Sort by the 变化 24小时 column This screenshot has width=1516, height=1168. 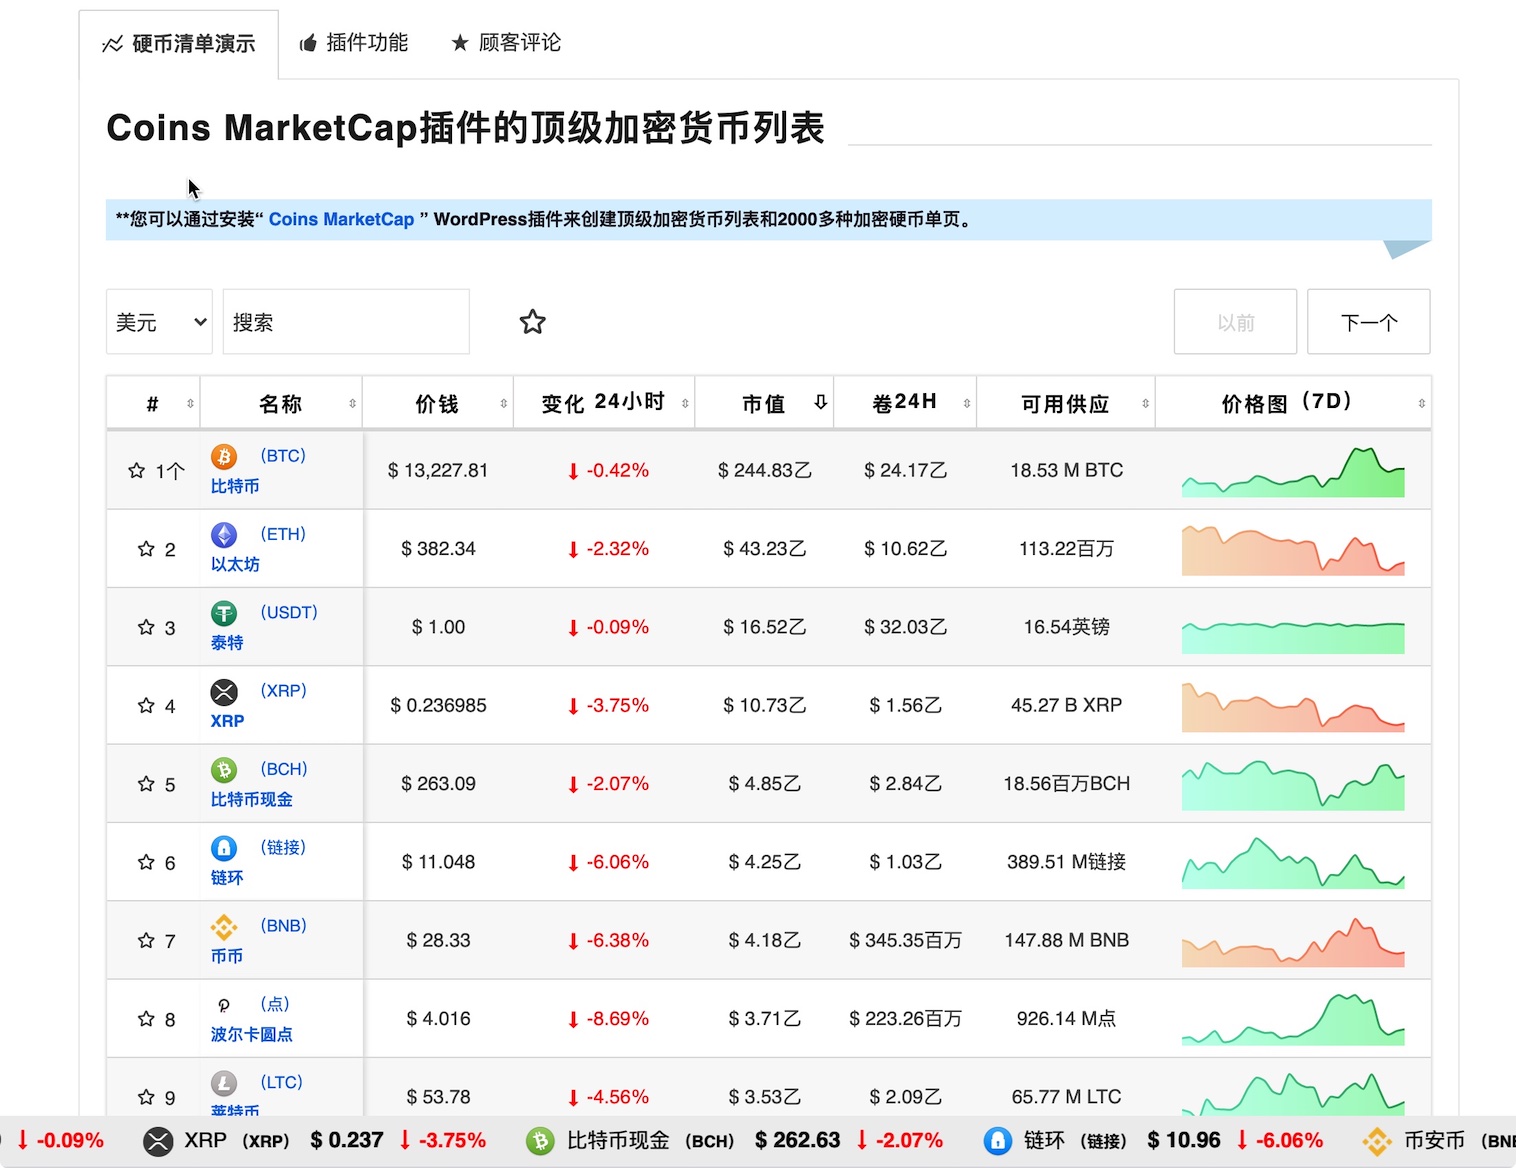click(604, 403)
